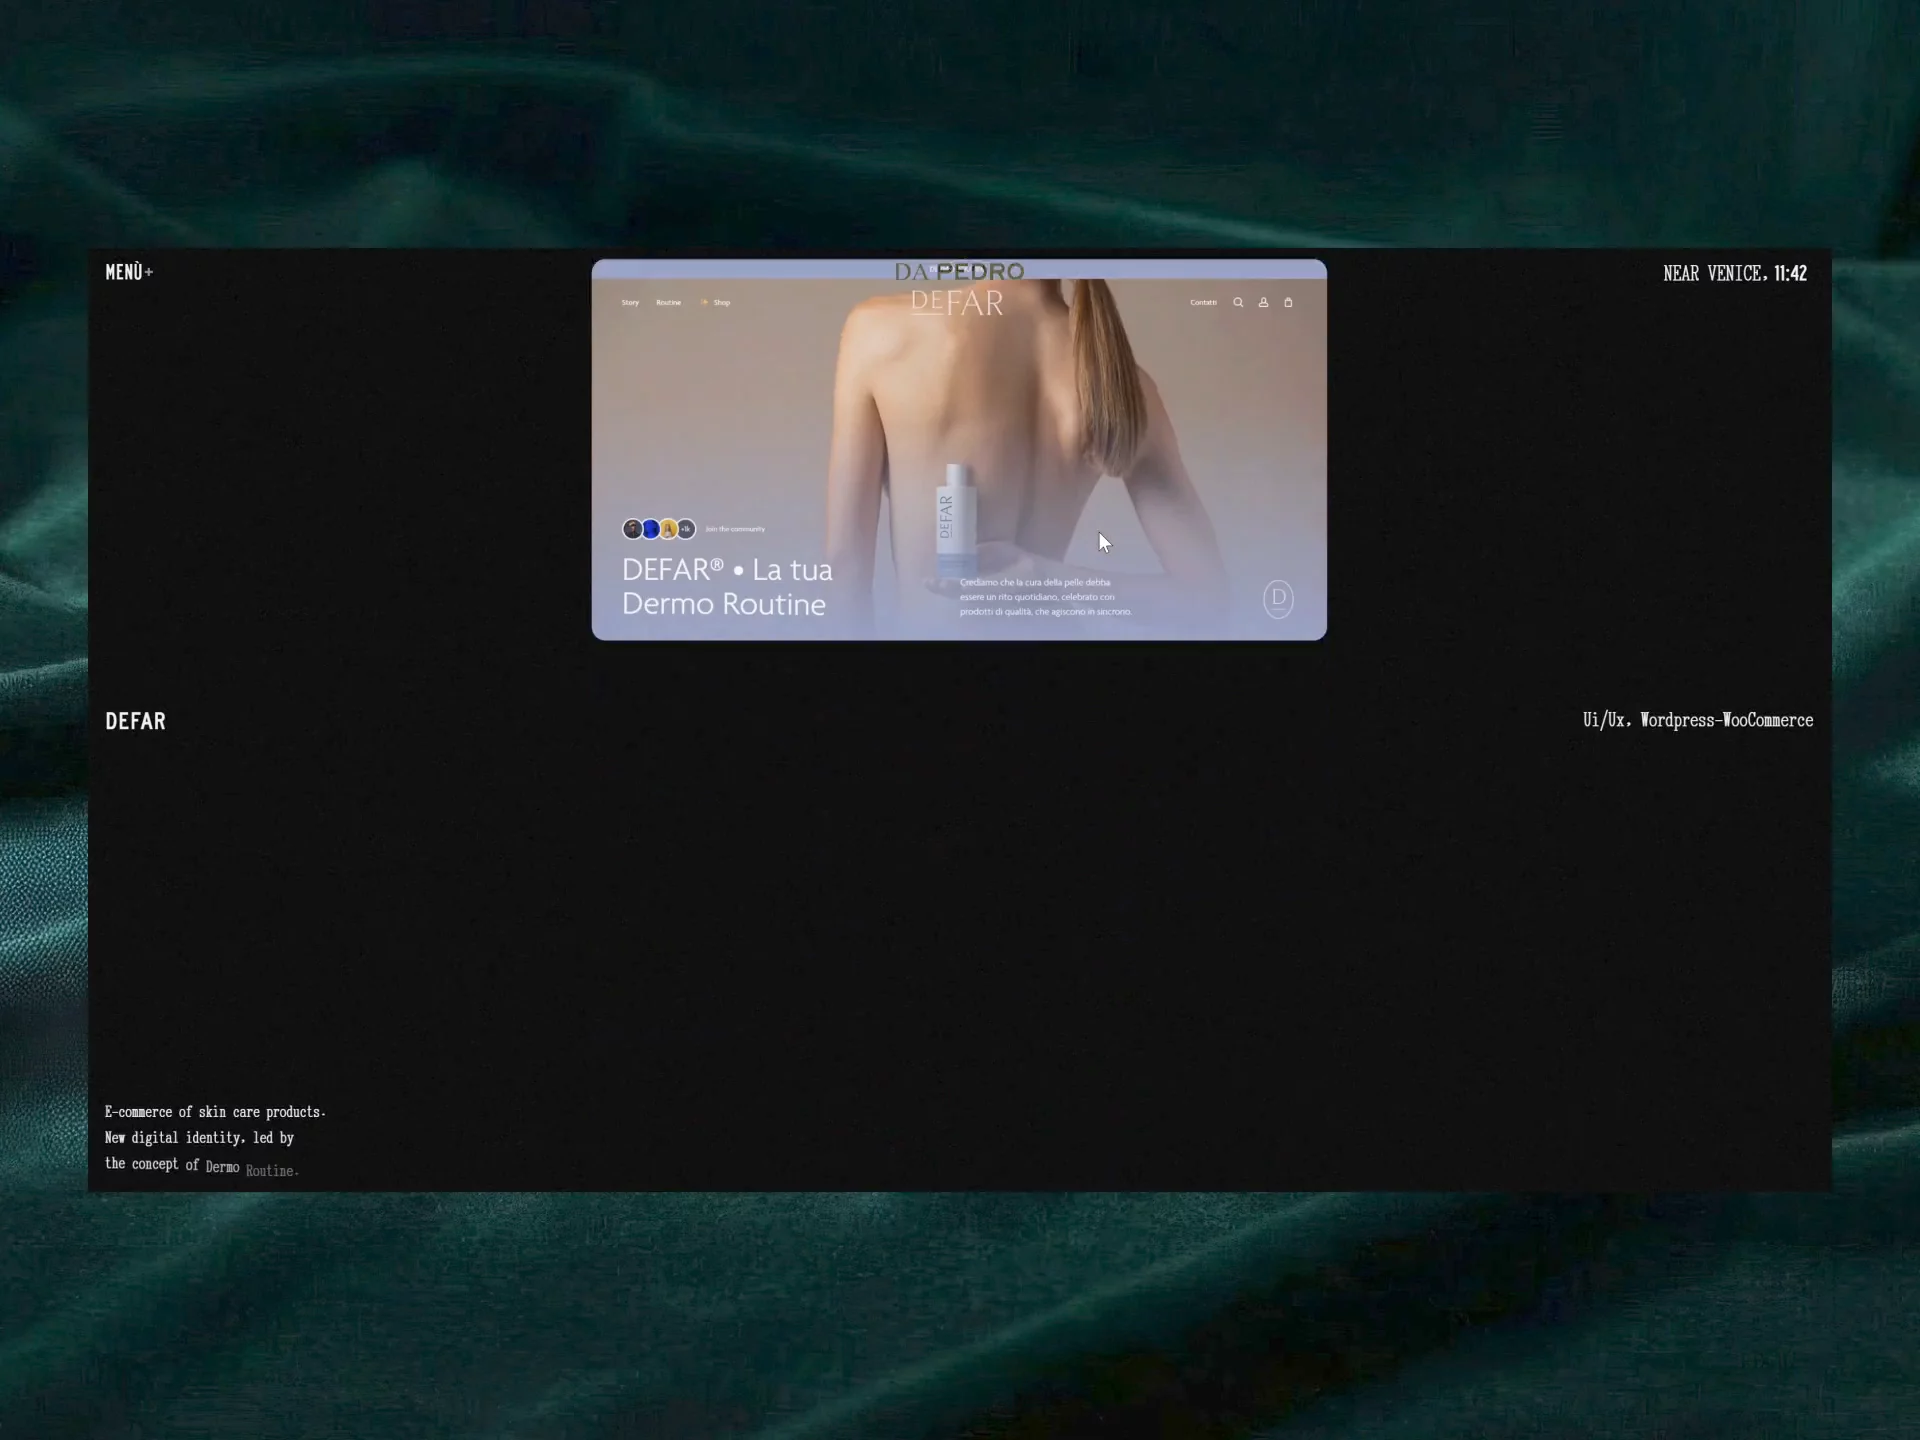This screenshot has height=1440, width=1920.
Task: Open the Contatti item in the preview navbar
Action: (1203, 302)
